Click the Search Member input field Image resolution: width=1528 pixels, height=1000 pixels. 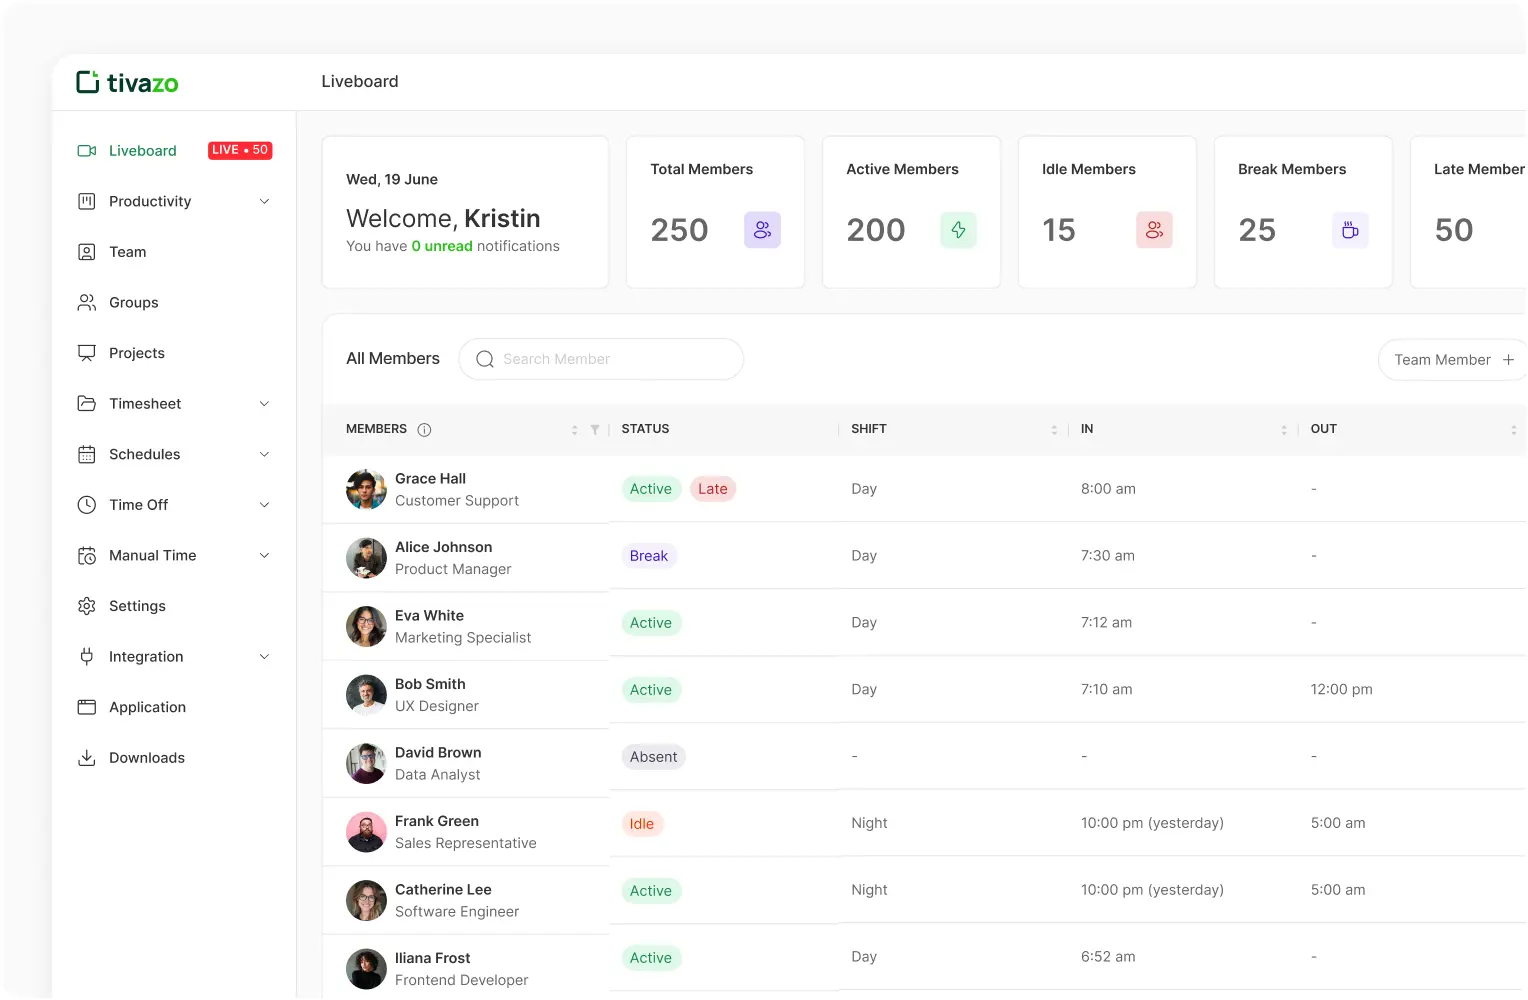click(x=601, y=359)
